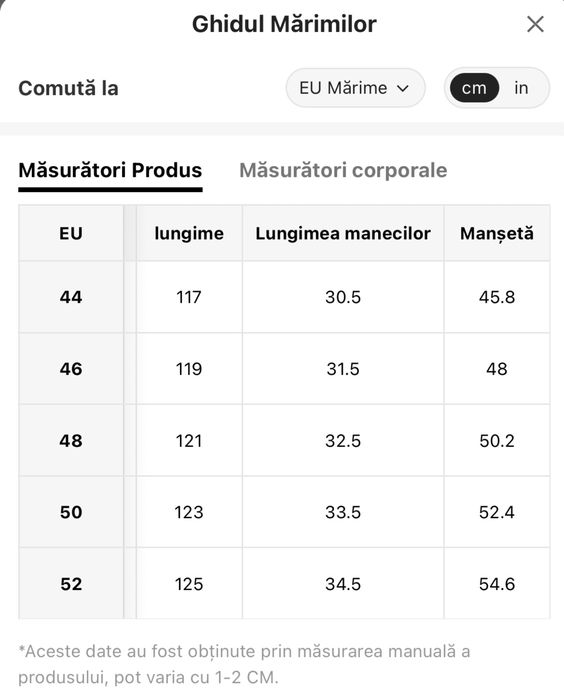Select size 46 row
Screen dimensions: 564x700
284,369
